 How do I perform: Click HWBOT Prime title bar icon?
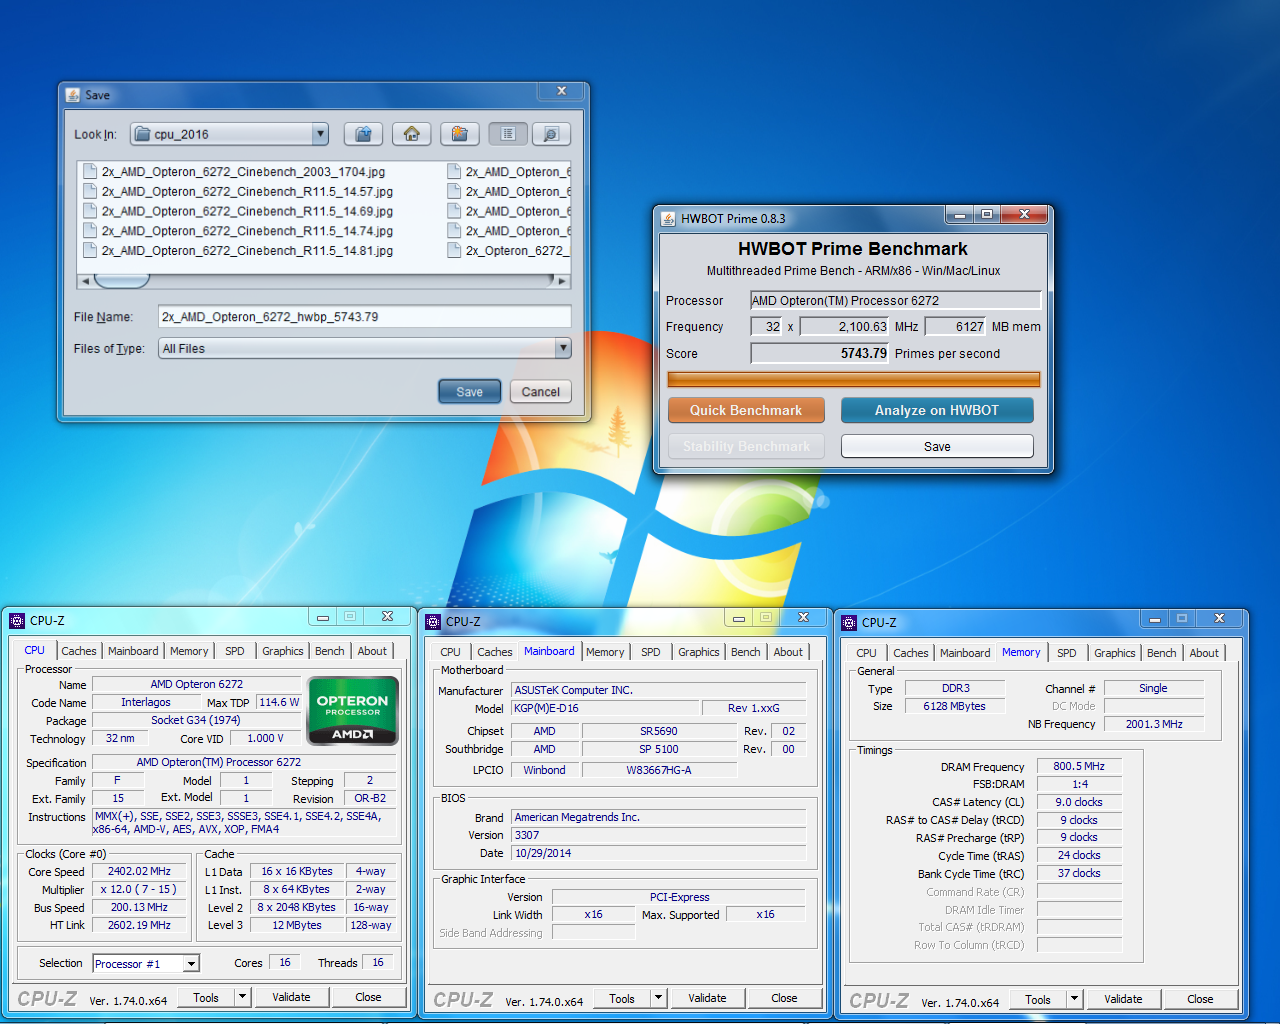pyautogui.click(x=668, y=218)
